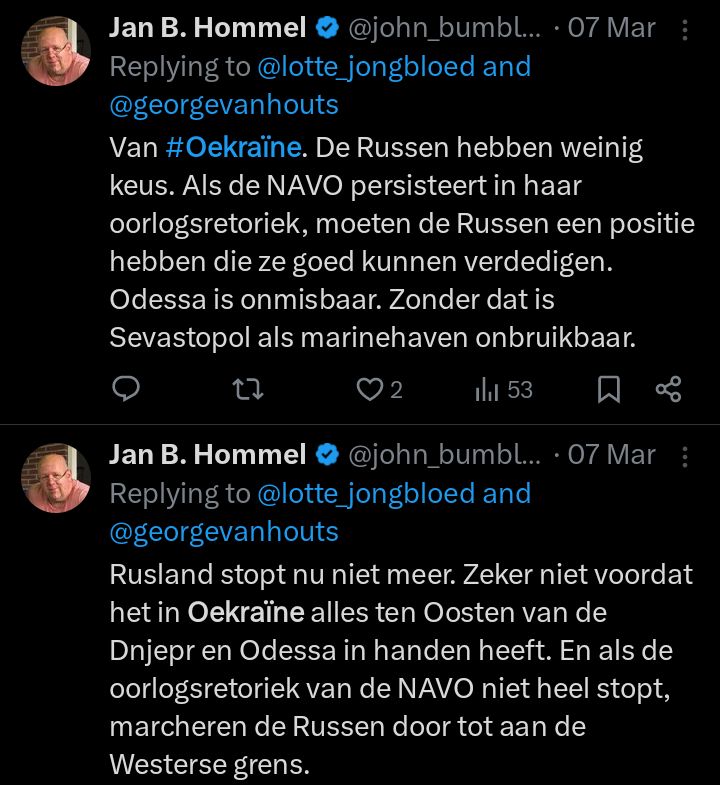Click verified badge on second tweet author

pyautogui.click(x=327, y=455)
